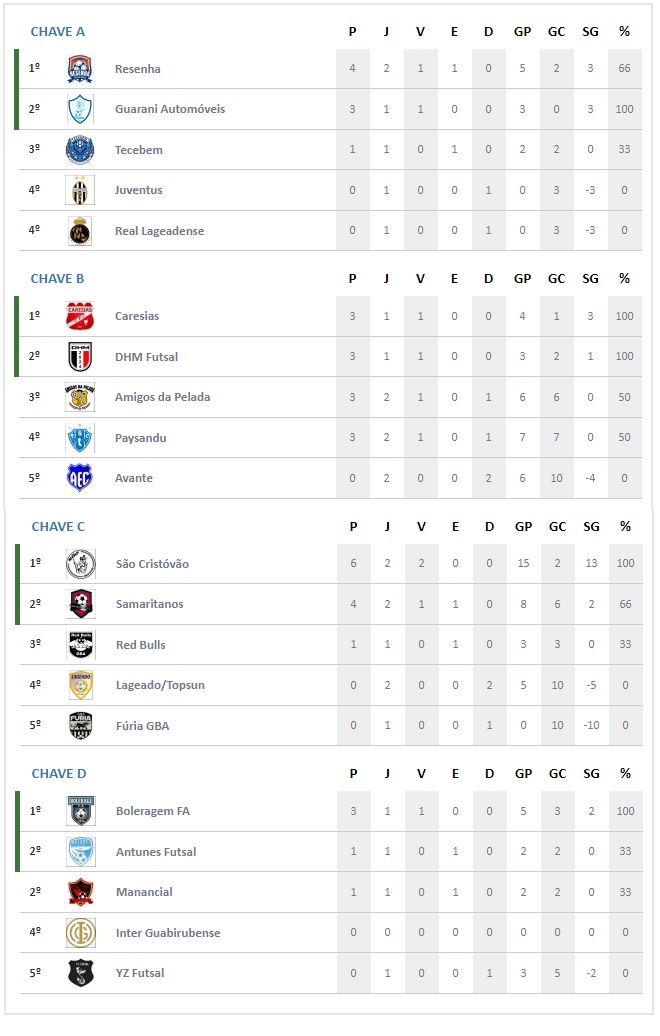Click the Real Lageadense crest

[80, 231]
